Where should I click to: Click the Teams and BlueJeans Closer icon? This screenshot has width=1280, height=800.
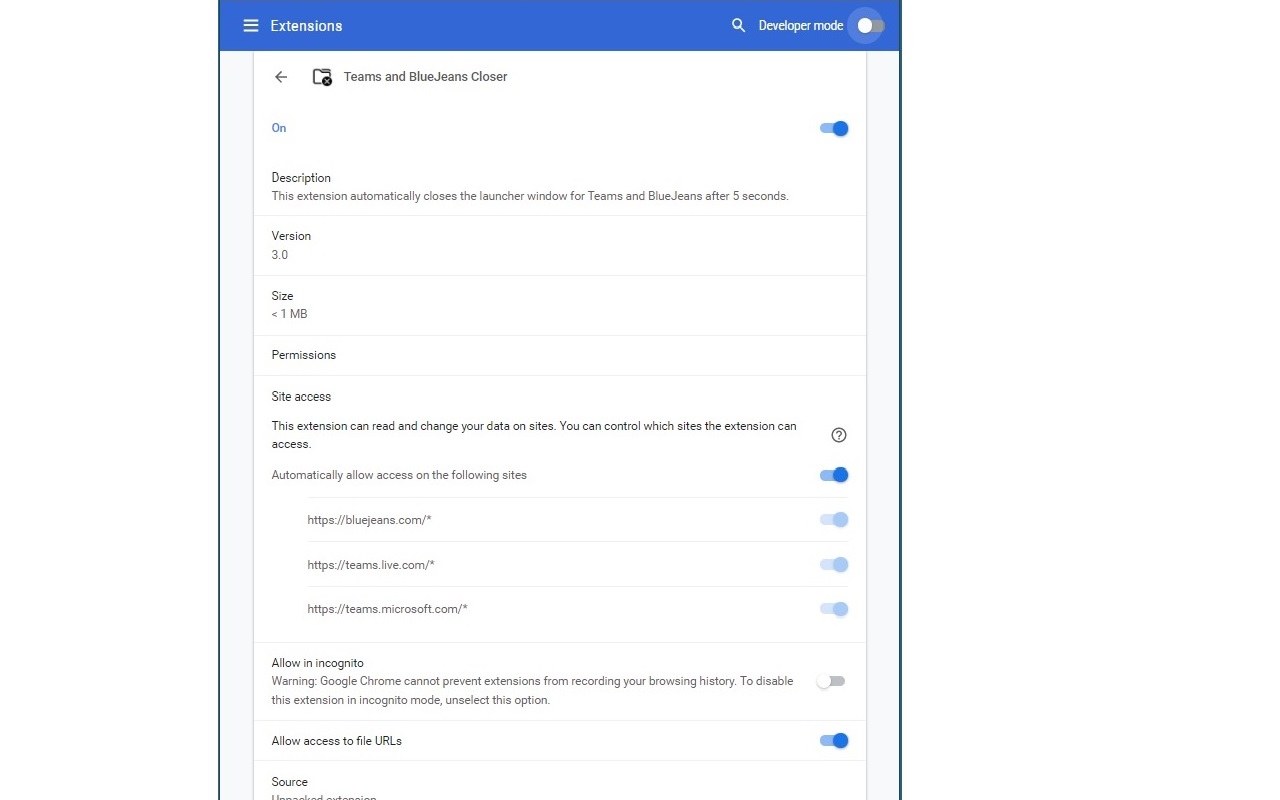[x=322, y=77]
